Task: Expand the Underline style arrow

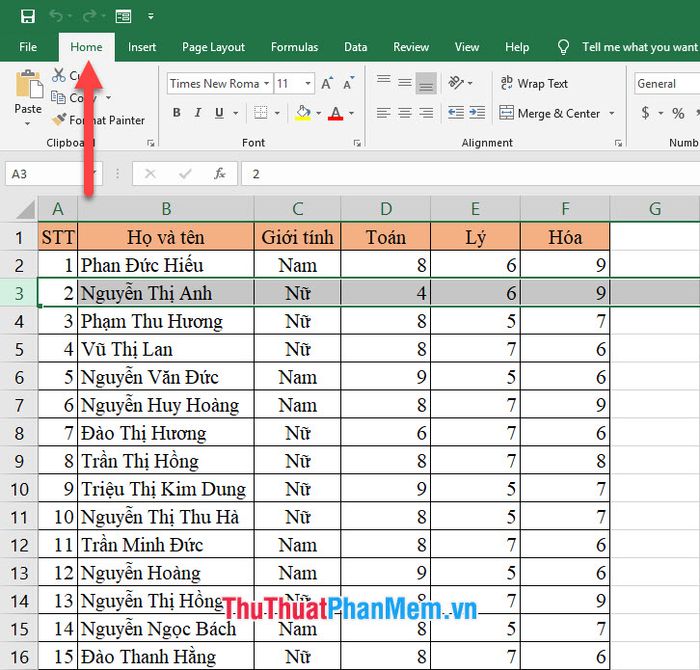Action: pos(235,113)
